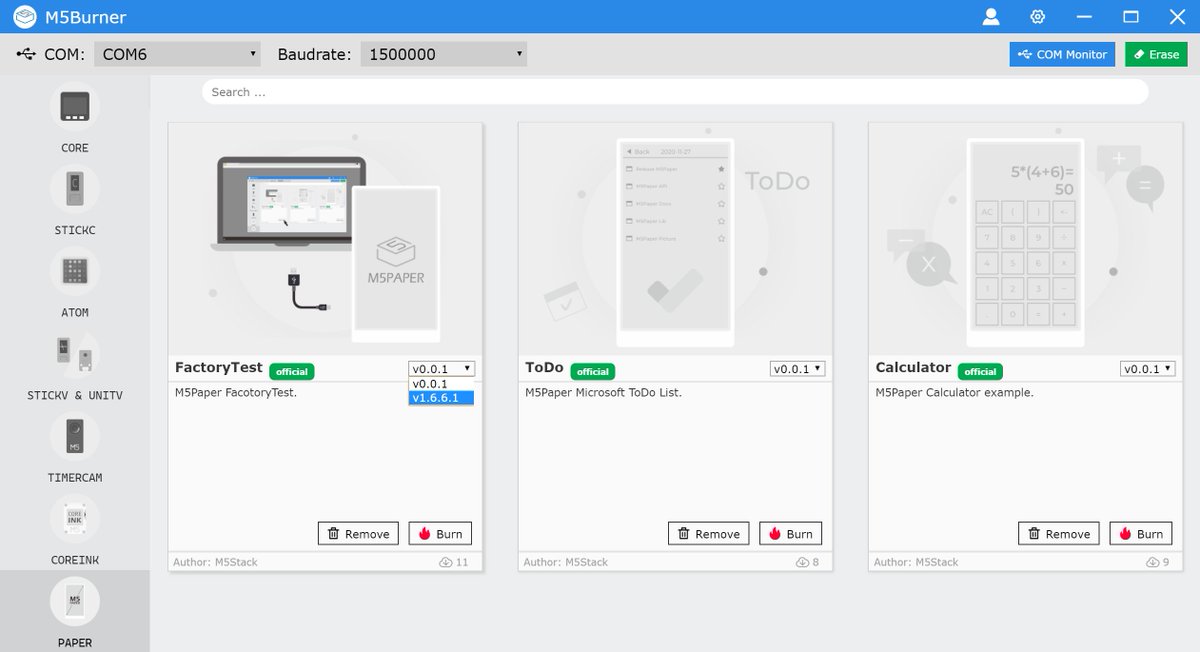The image size is (1200, 652).
Task: Click the green Erase button
Action: [1156, 54]
